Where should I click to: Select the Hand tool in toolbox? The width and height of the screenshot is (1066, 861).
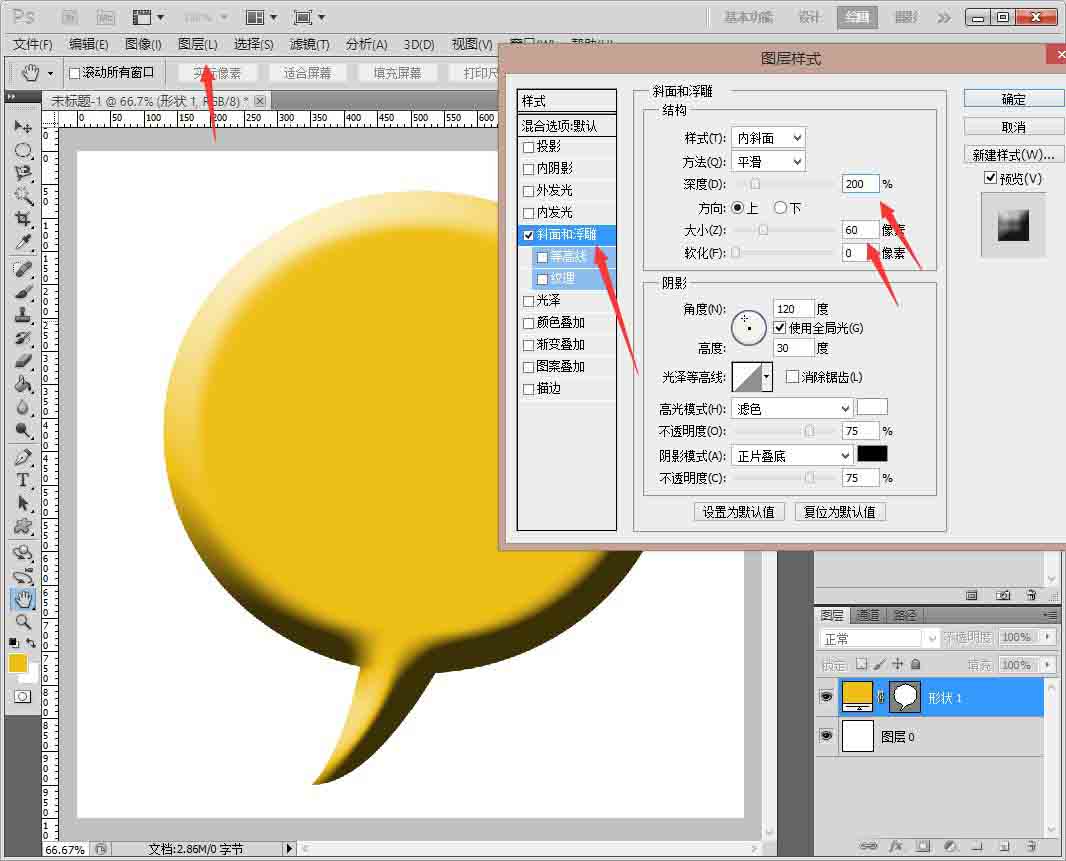[x=23, y=599]
